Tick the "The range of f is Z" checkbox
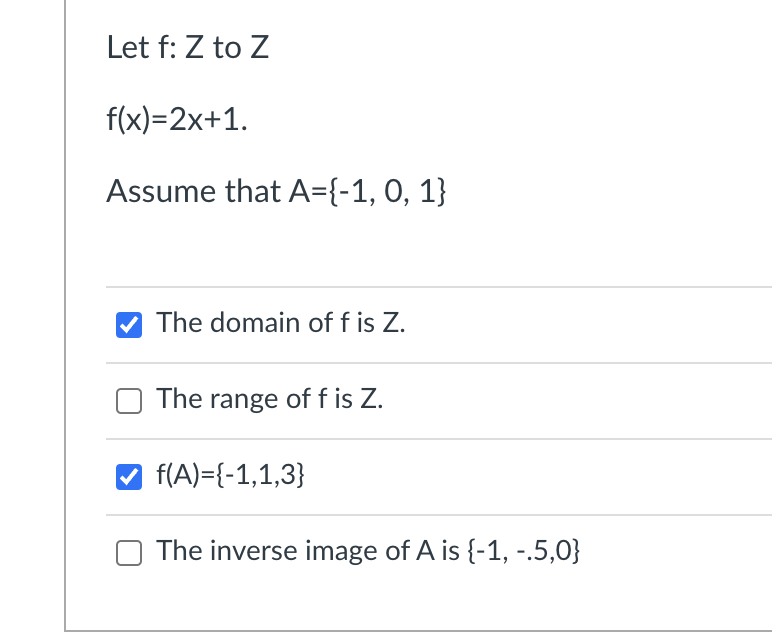Viewport: 772px width, 644px height. pos(129,401)
